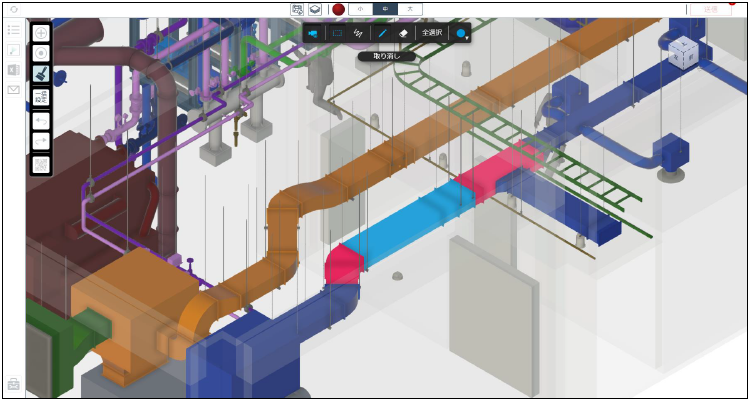Viewport: 749px width, 401px height.
Task: Click the plus circle zoom icon
Action: coord(41,33)
